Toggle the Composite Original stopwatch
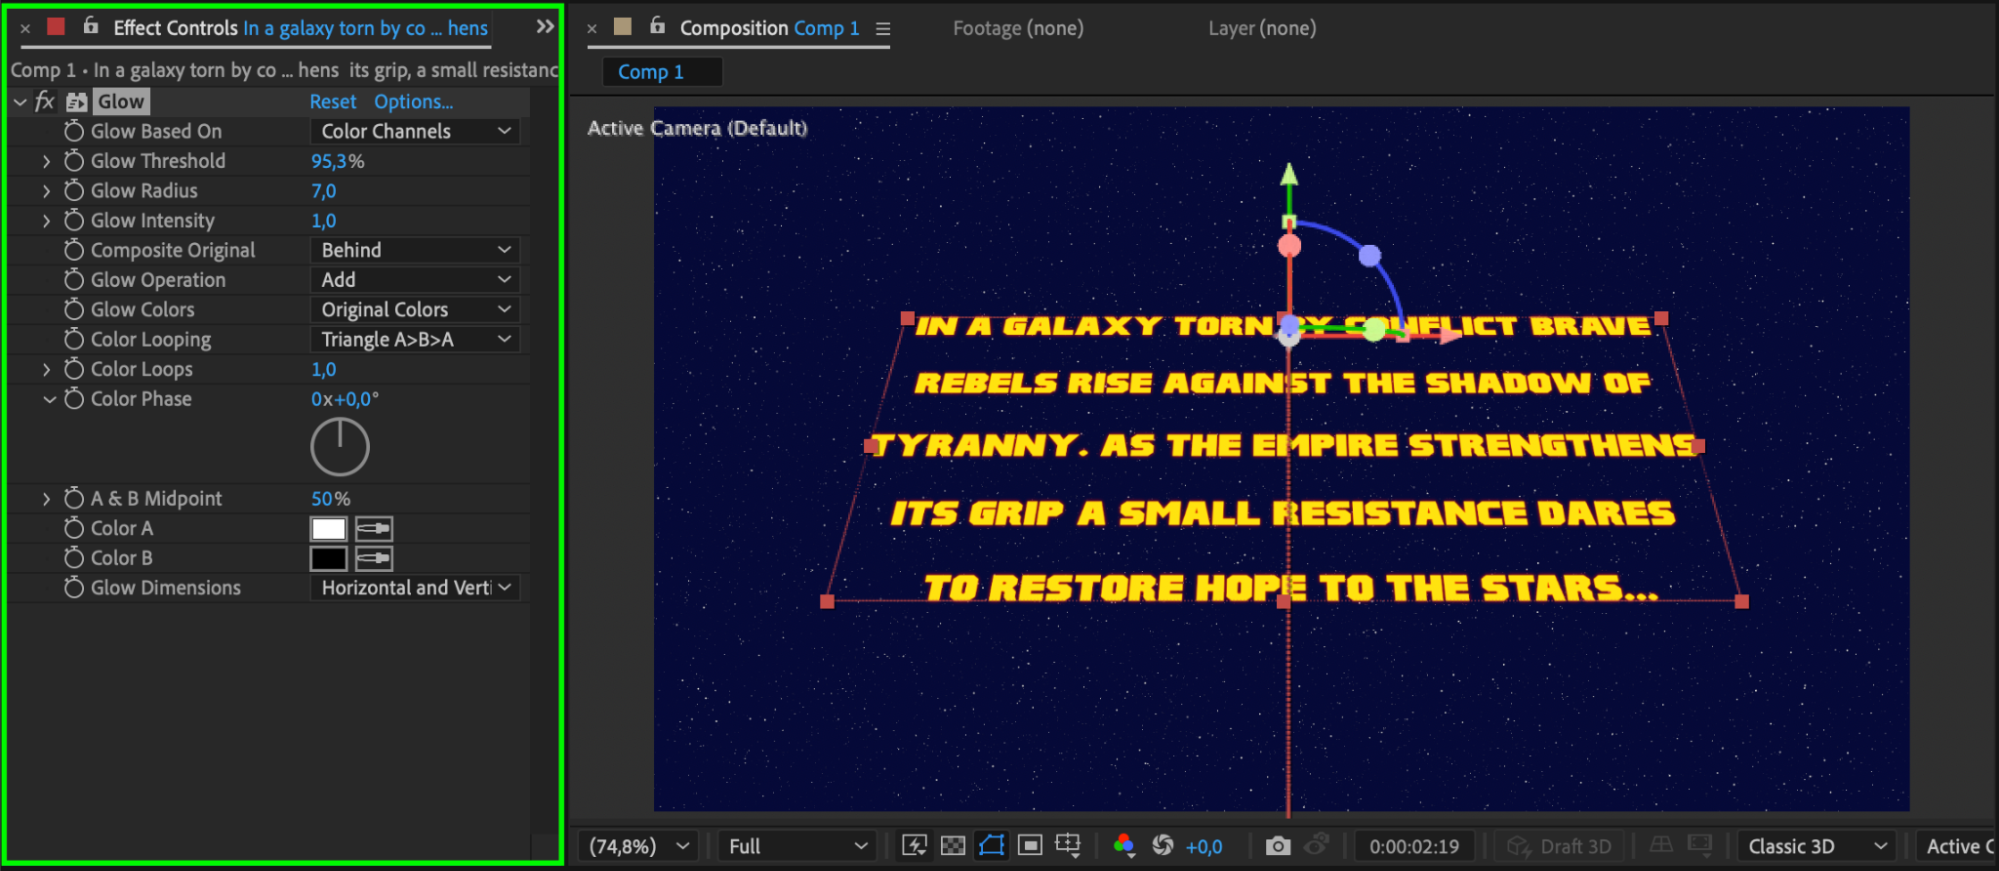Image resolution: width=1999 pixels, height=871 pixels. tap(74, 250)
